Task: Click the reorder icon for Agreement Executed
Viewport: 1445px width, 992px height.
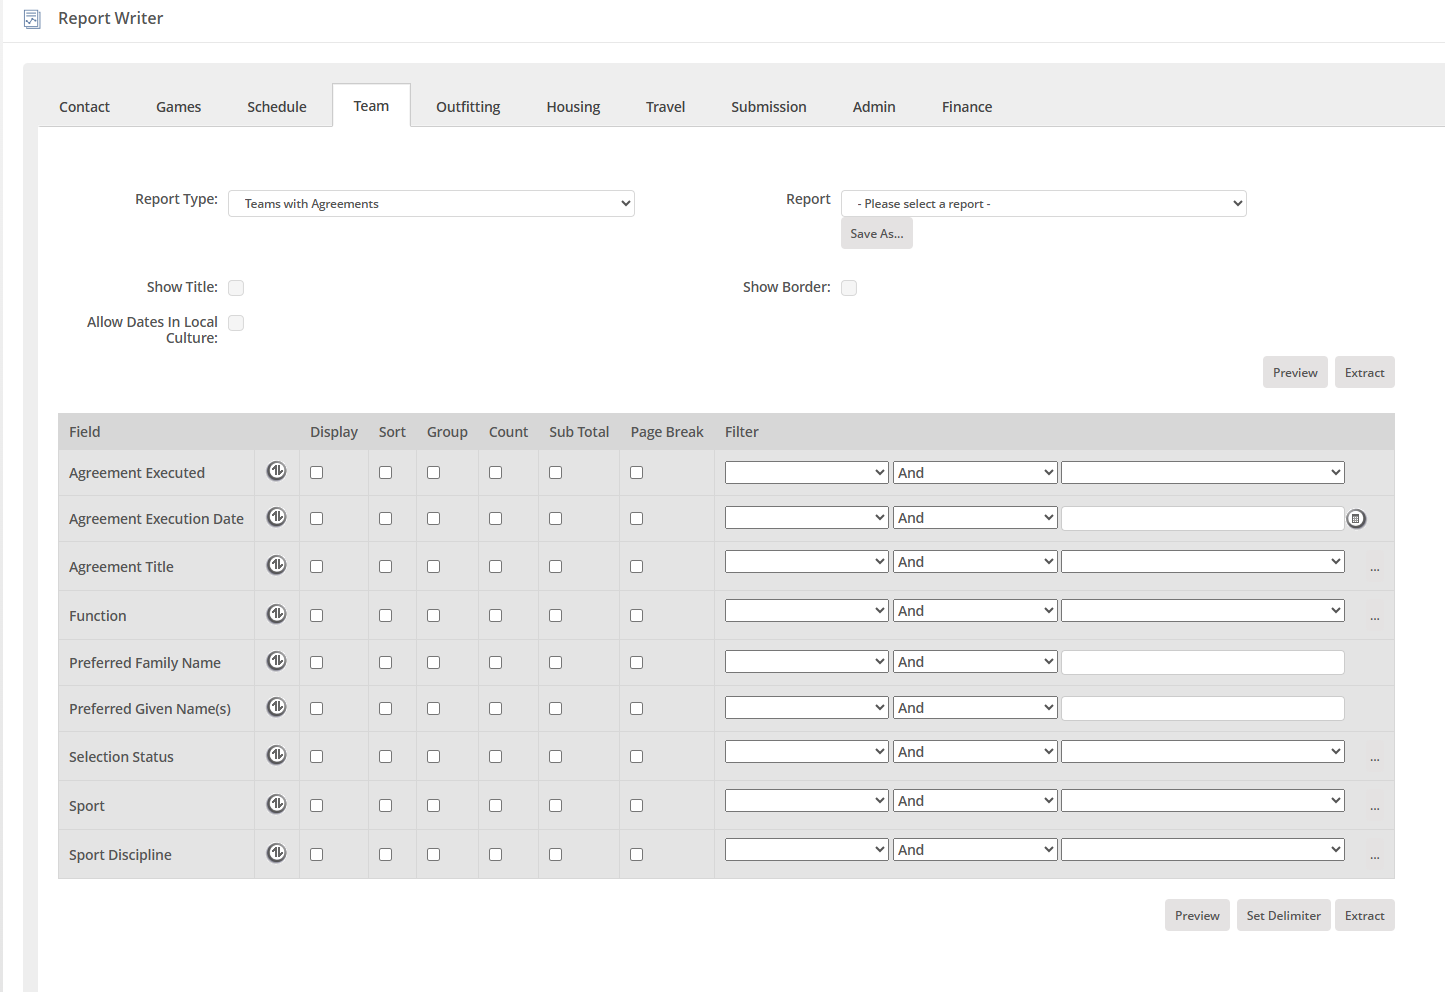Action: pos(277,471)
